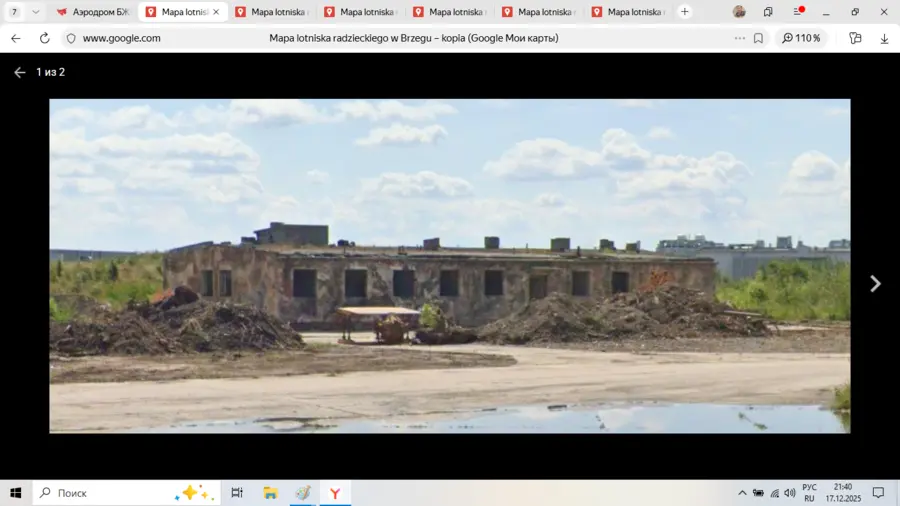The image size is (900, 506).
Task: Open the three-dot menu in the address bar
Action: coord(740,38)
